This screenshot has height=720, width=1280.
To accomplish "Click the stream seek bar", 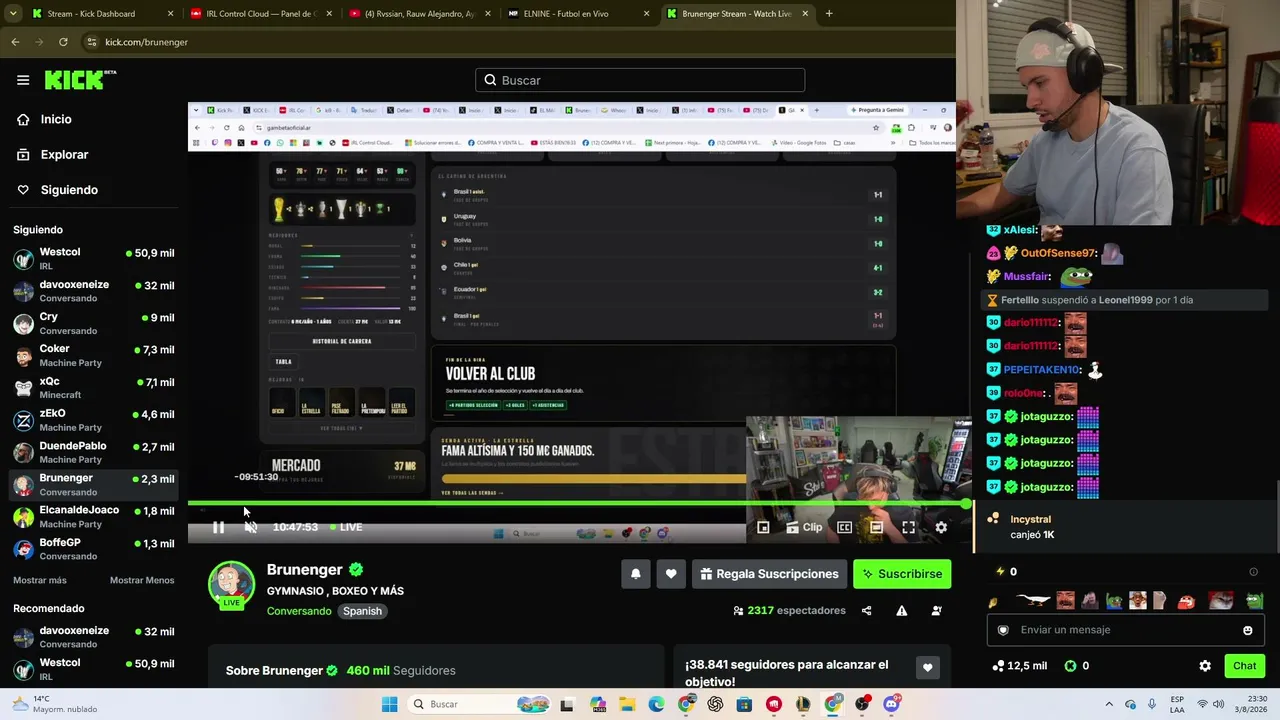I will [x=578, y=503].
